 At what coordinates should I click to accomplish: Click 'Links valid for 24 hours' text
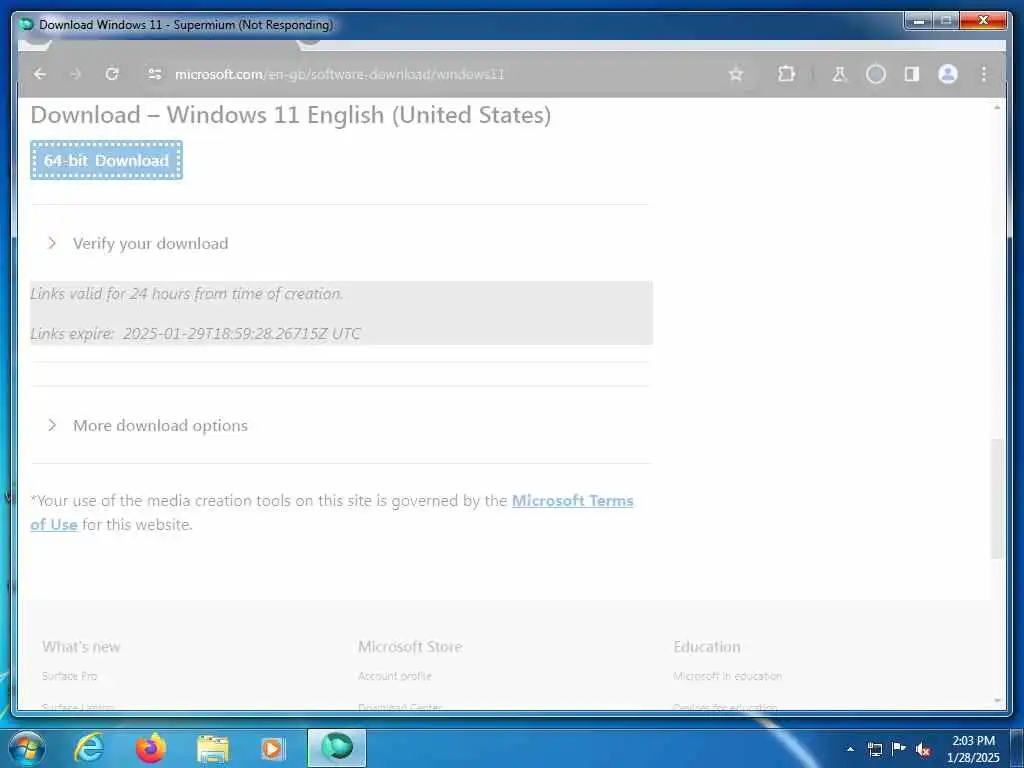click(187, 294)
